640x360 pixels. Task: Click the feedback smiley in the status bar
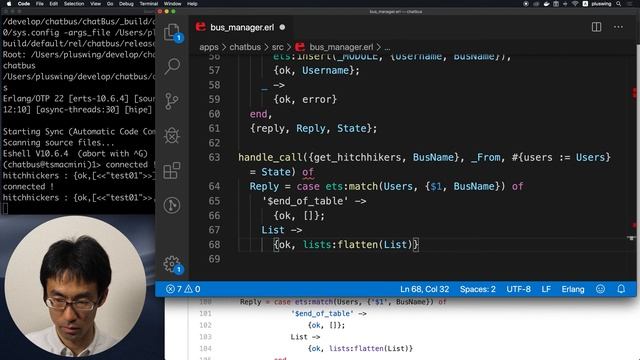pos(600,289)
